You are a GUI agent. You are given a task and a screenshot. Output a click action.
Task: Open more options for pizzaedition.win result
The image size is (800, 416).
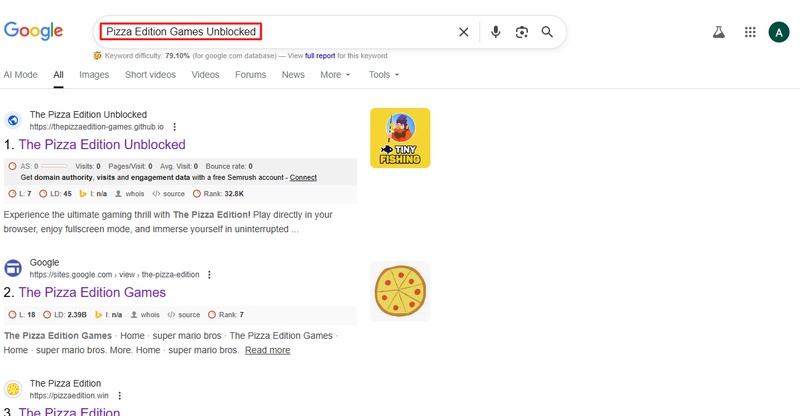coord(119,396)
